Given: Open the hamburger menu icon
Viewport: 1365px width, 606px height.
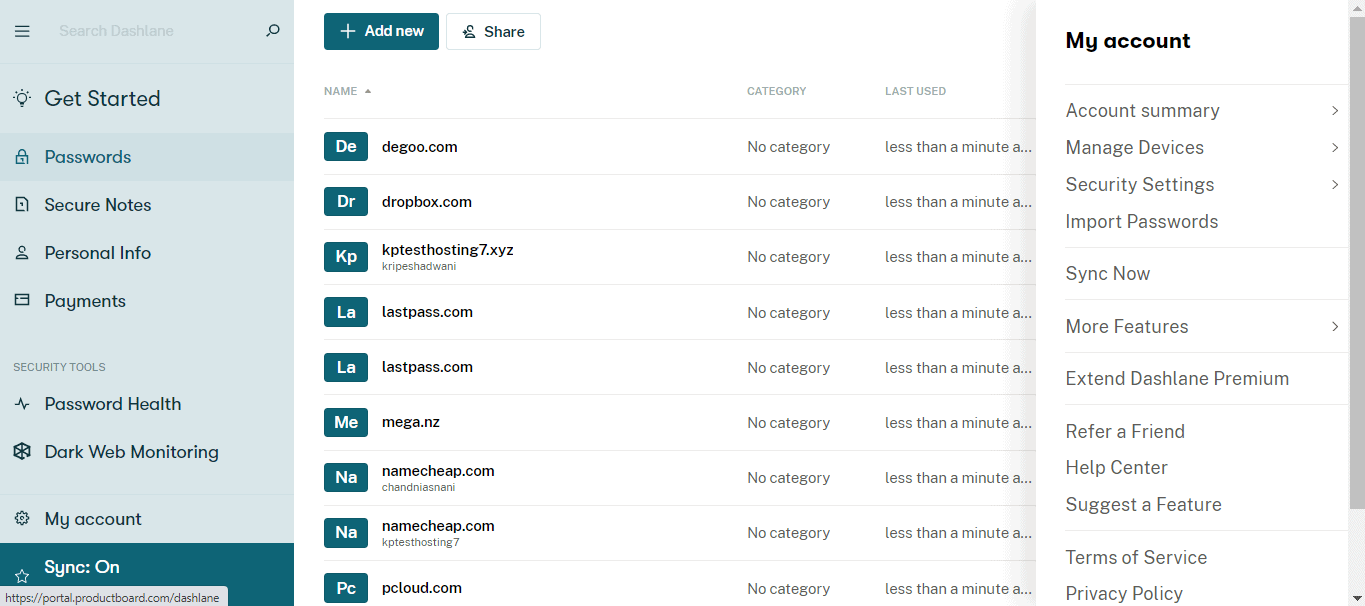Looking at the screenshot, I should coord(22,31).
